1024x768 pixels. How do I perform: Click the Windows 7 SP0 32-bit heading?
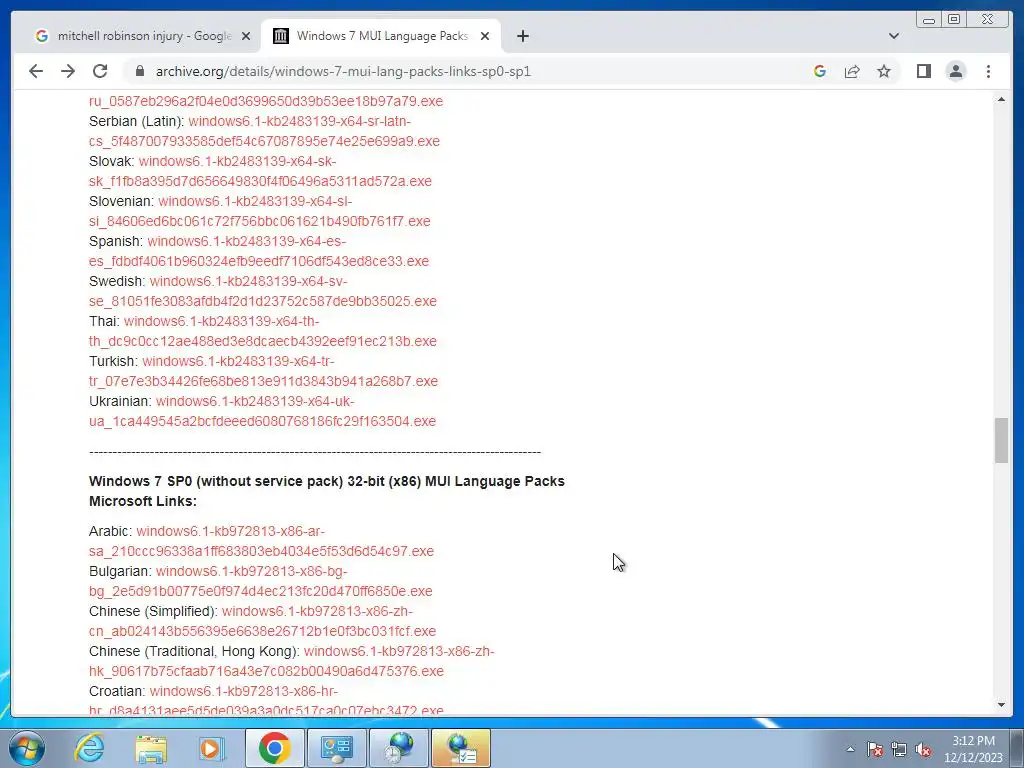[x=327, y=491]
